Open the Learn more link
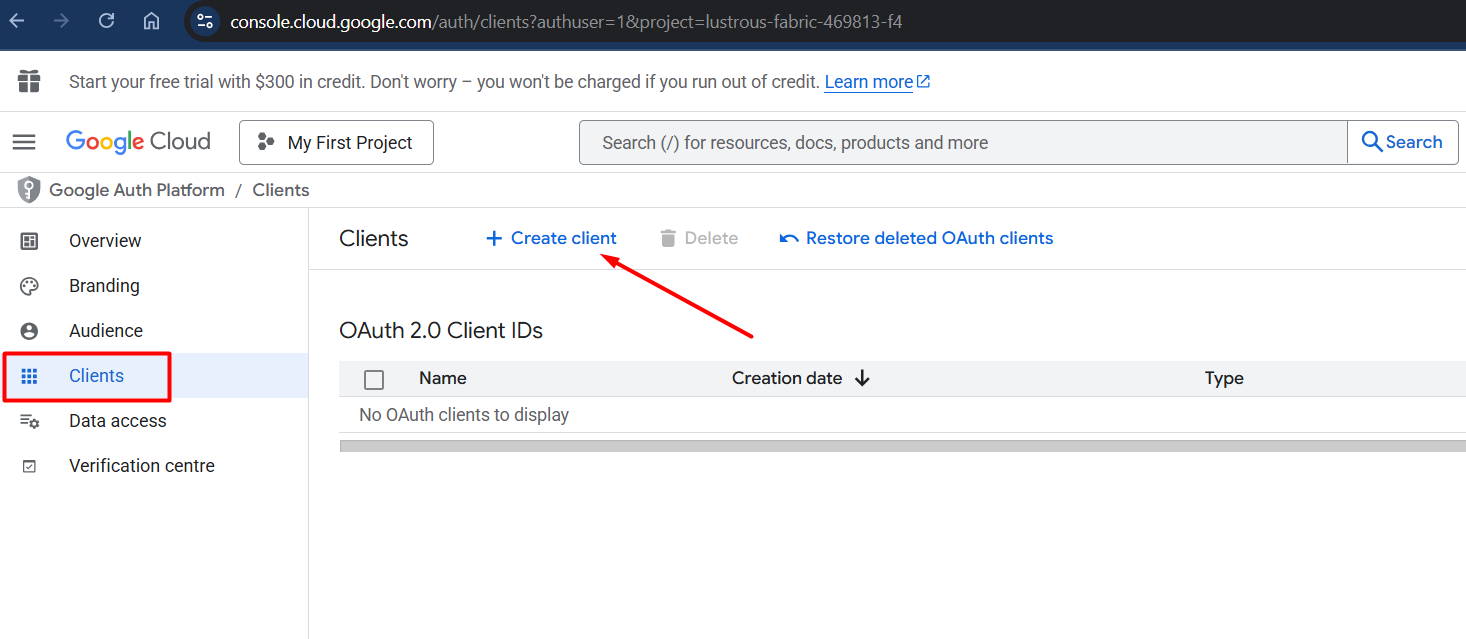1466x639 pixels. [877, 82]
